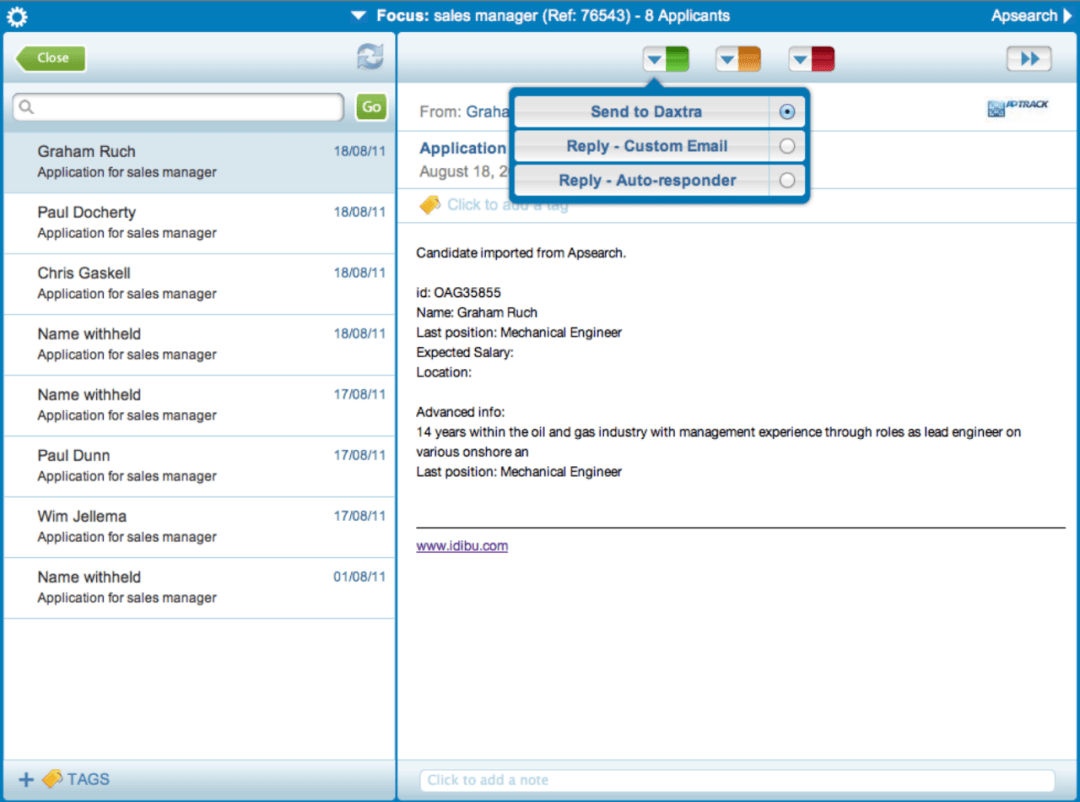The image size is (1080, 802).
Task: Select applicant Chris Gaskell
Action: pyautogui.click(x=199, y=284)
